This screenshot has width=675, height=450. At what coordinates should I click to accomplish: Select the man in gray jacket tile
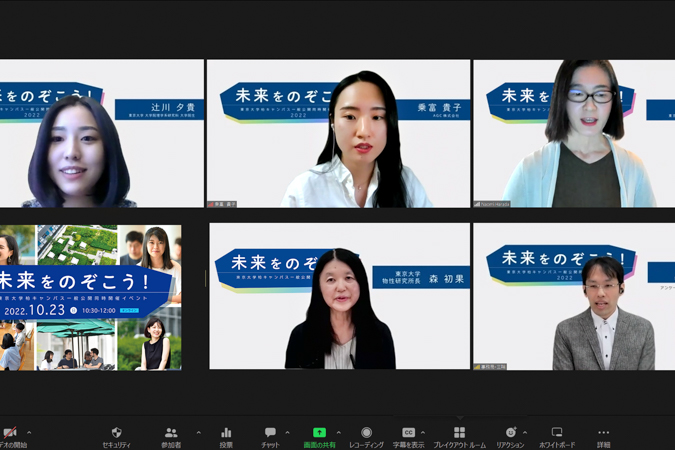574,296
